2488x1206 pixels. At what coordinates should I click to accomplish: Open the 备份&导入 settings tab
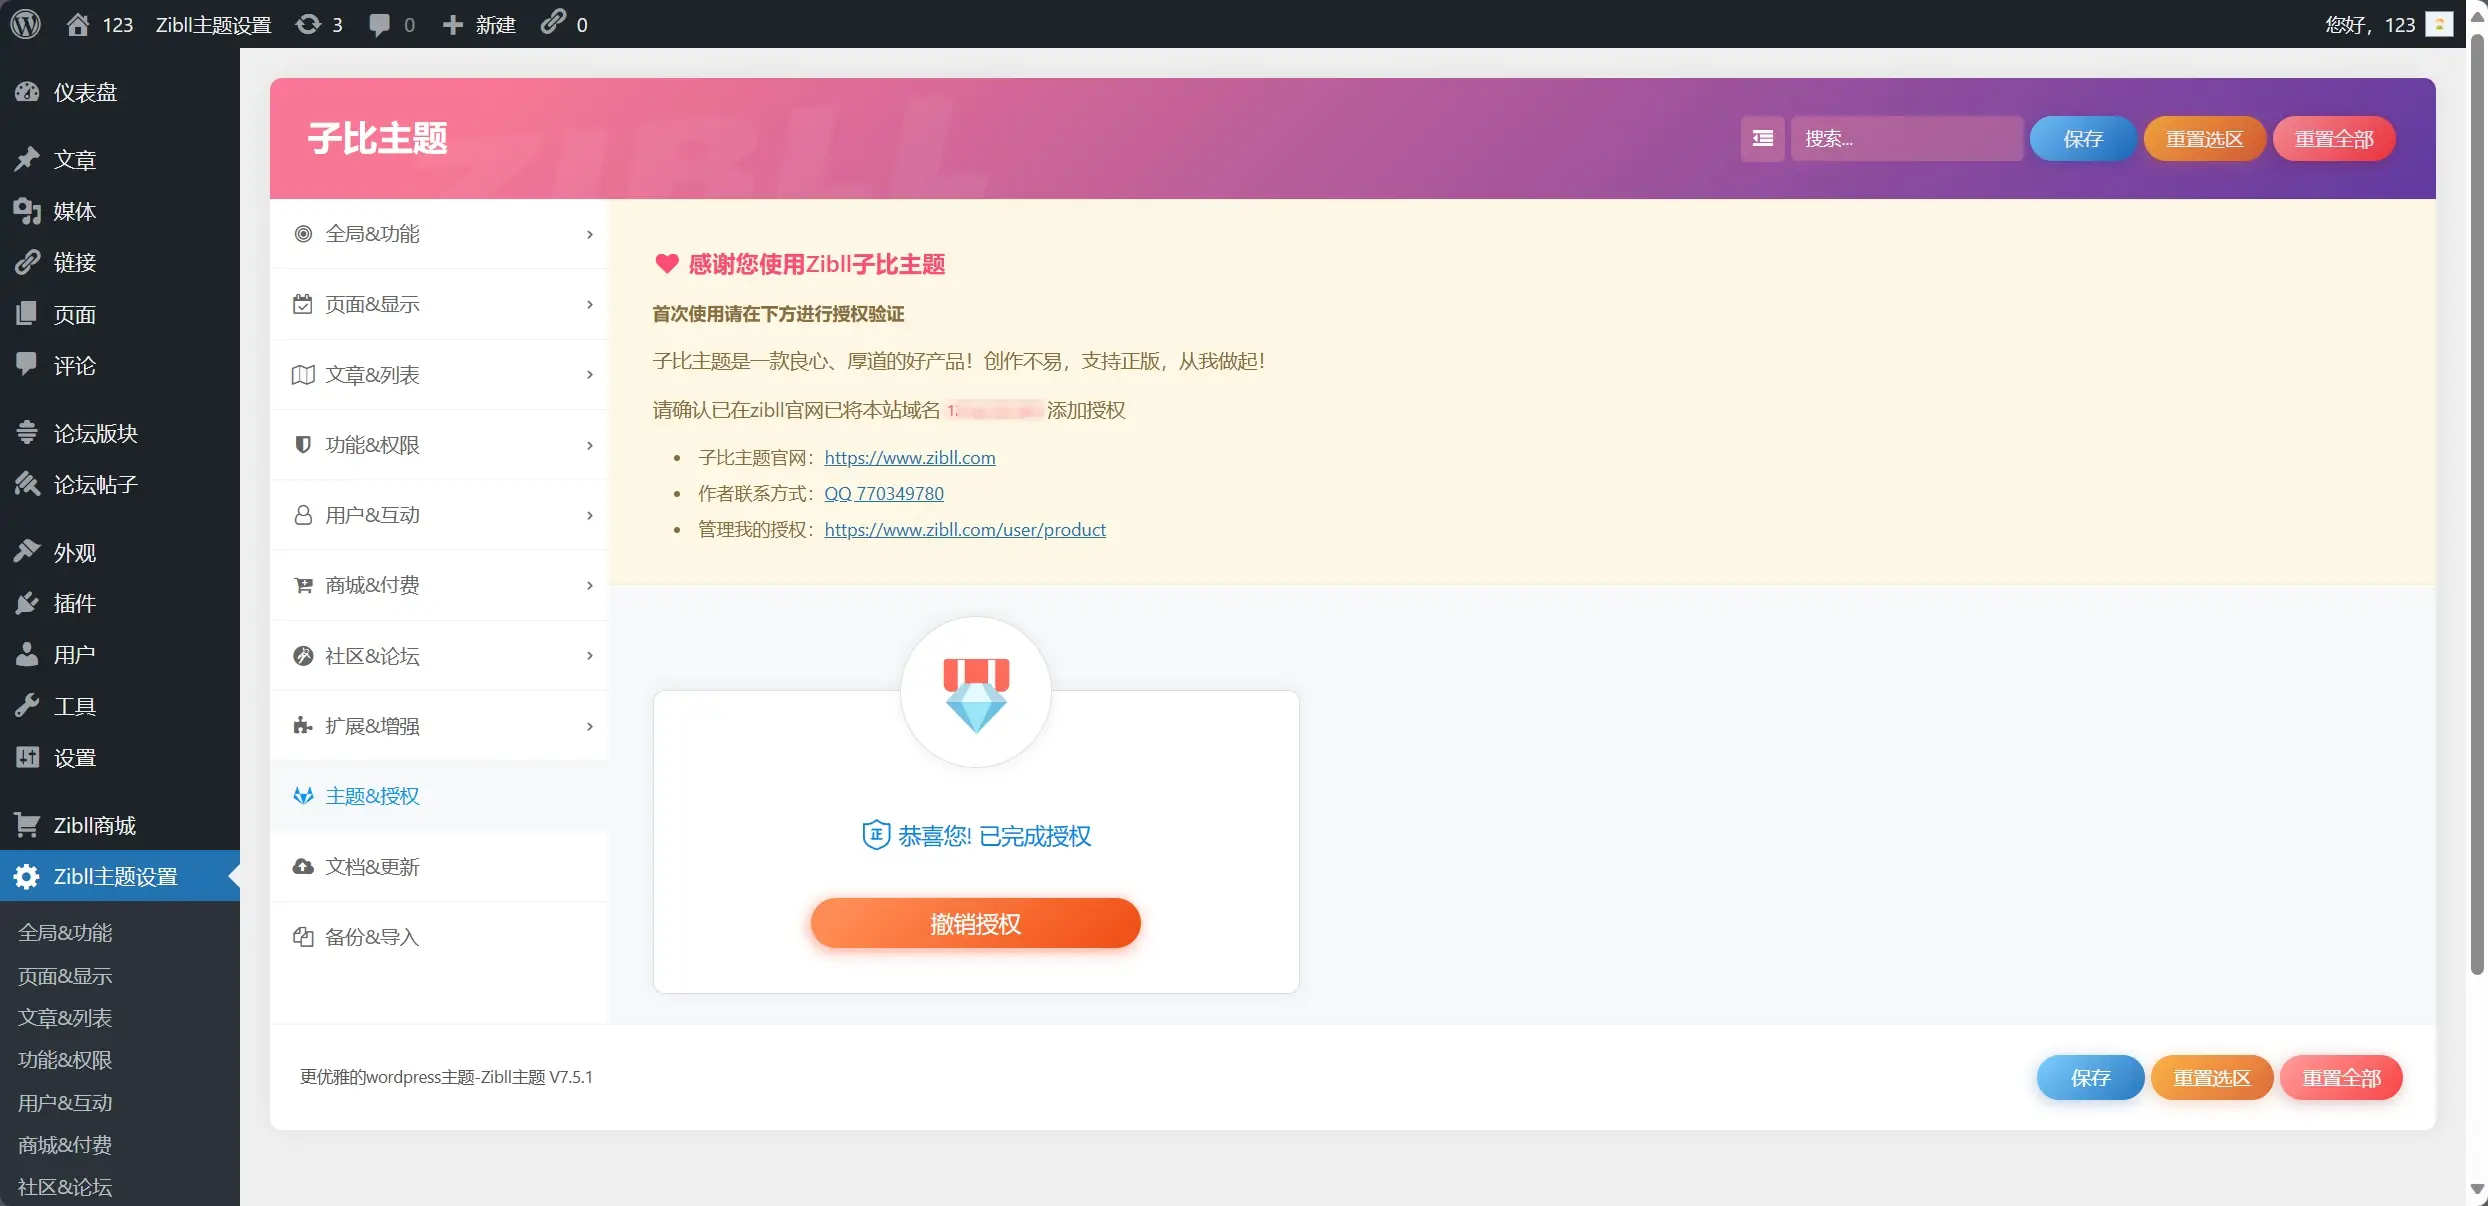click(x=439, y=937)
